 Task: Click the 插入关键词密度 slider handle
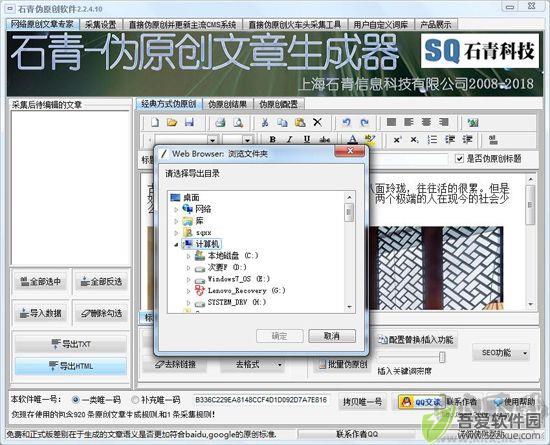[442, 357]
